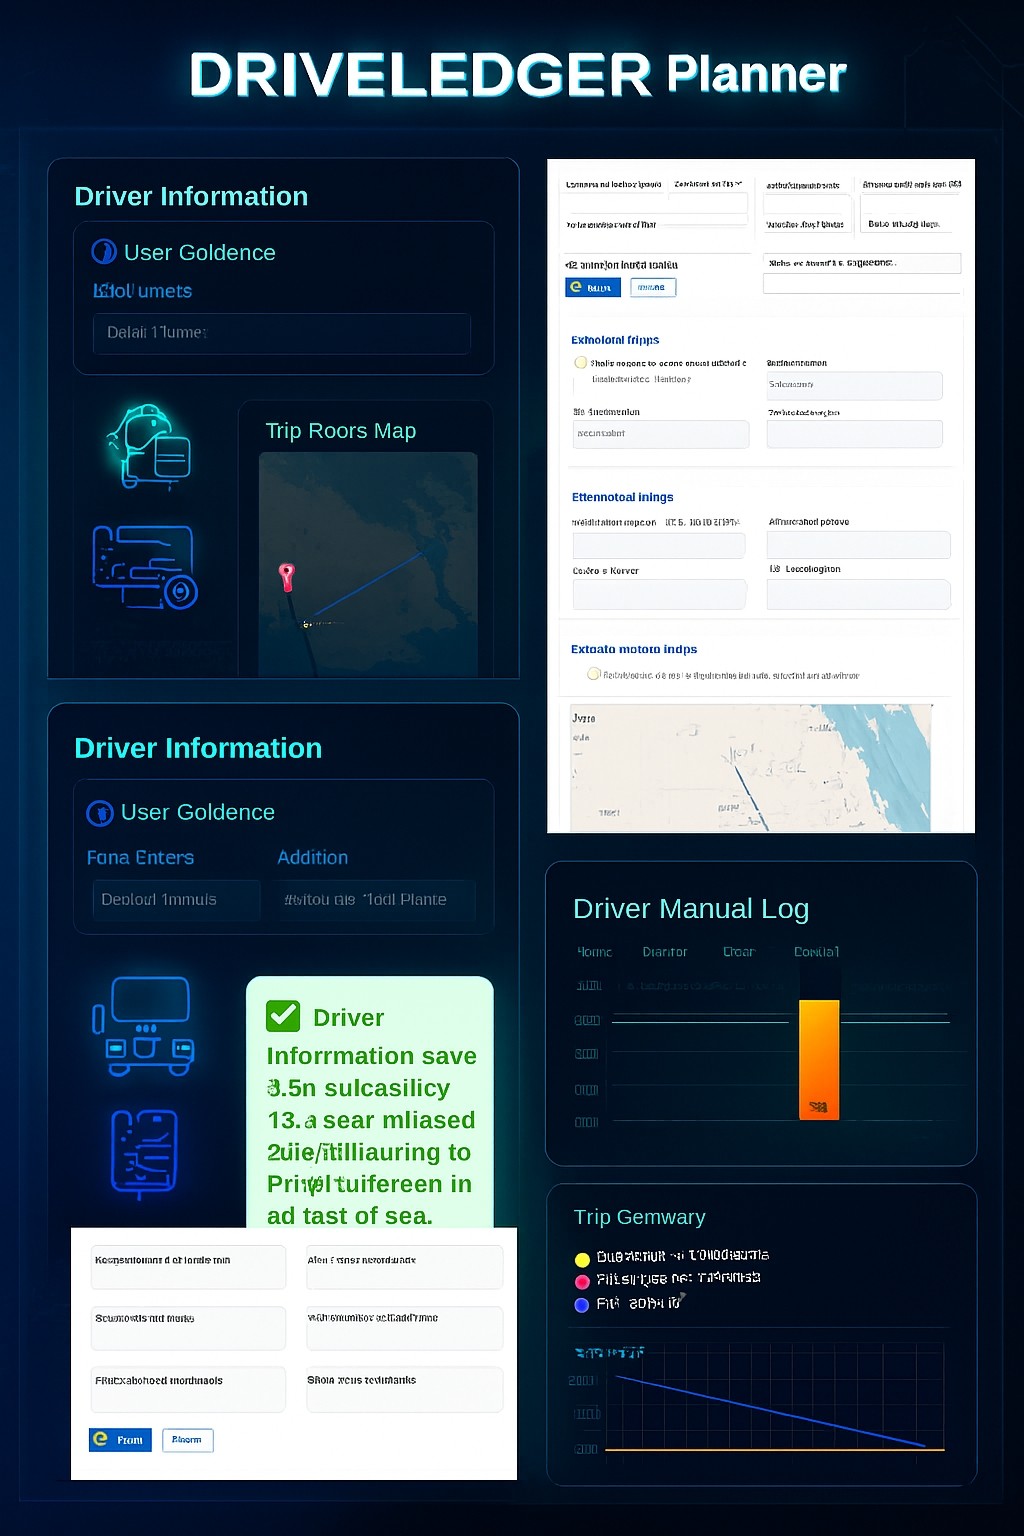Click the profile icon beside lower User Goldence

[100, 813]
